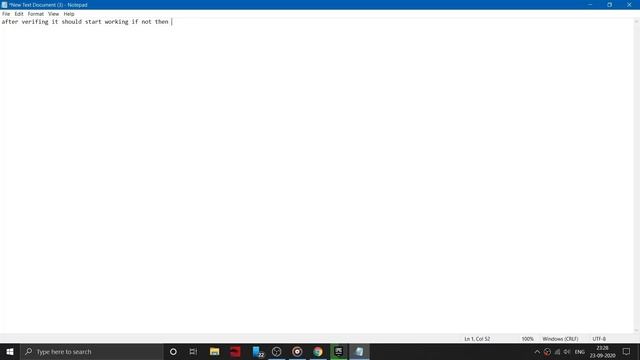Restore down the Notepad window
Screen dimensions: 640x360
[609, 4]
